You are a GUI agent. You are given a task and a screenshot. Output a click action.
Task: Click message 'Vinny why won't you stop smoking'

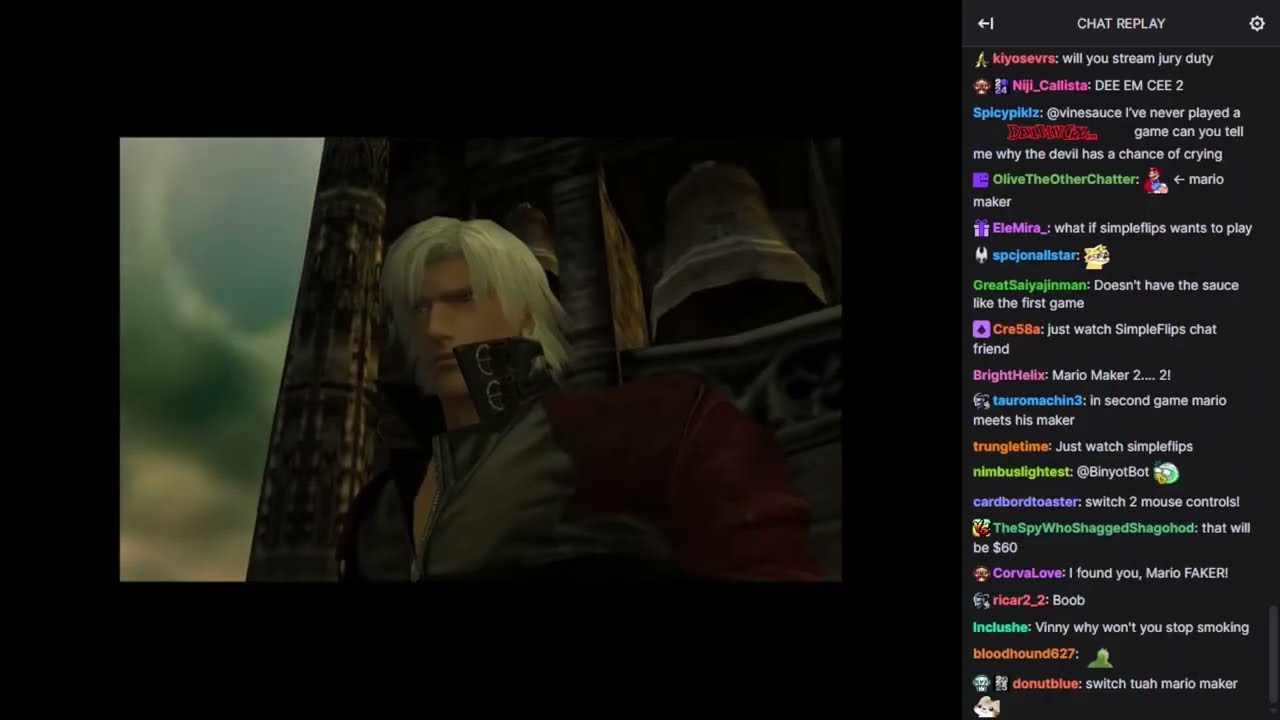click(1142, 628)
